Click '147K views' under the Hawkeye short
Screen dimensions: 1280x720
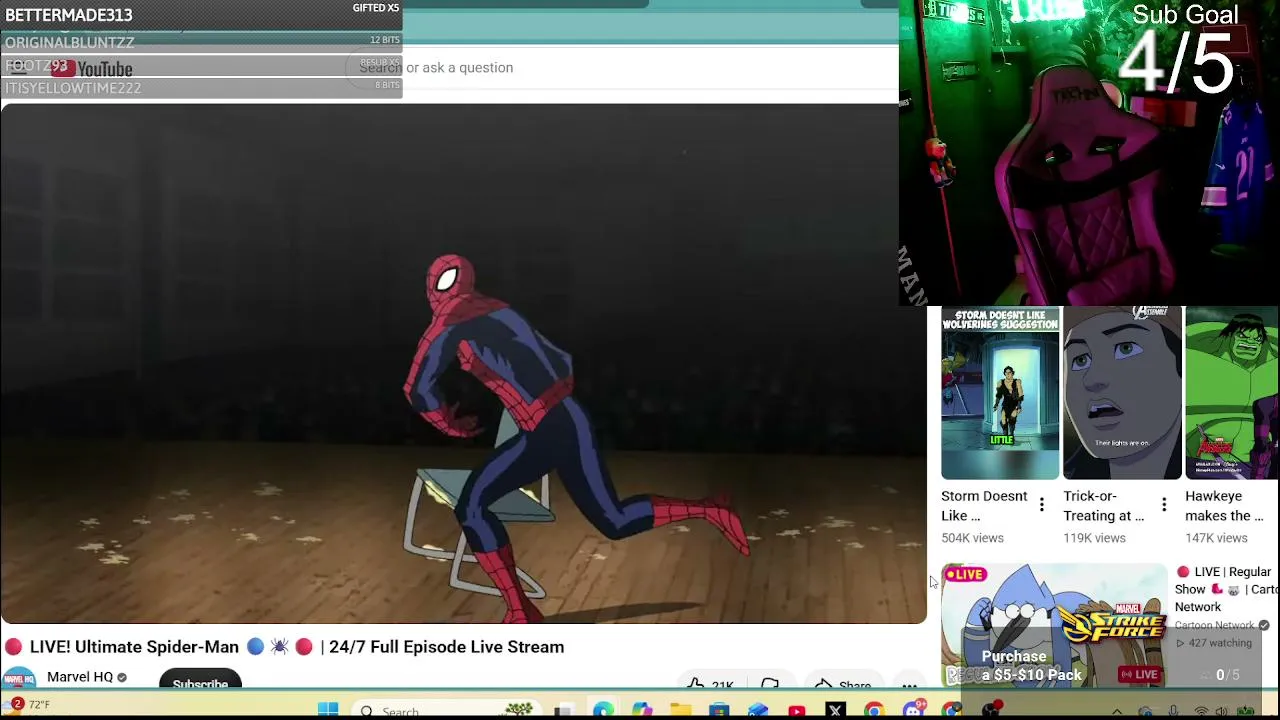[x=1216, y=538]
